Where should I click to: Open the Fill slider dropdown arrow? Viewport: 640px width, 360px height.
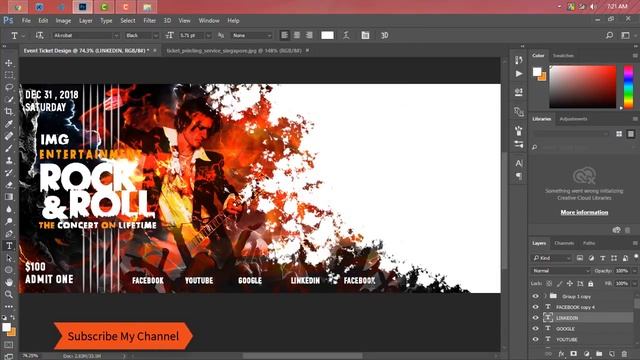[x=634, y=283]
